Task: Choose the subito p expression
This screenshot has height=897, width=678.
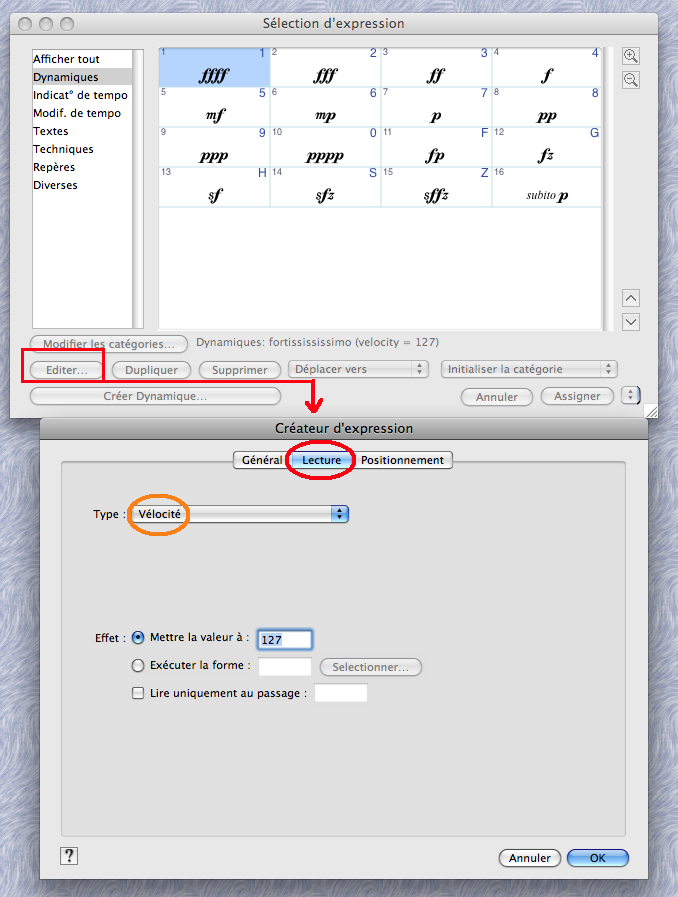Action: tap(546, 188)
